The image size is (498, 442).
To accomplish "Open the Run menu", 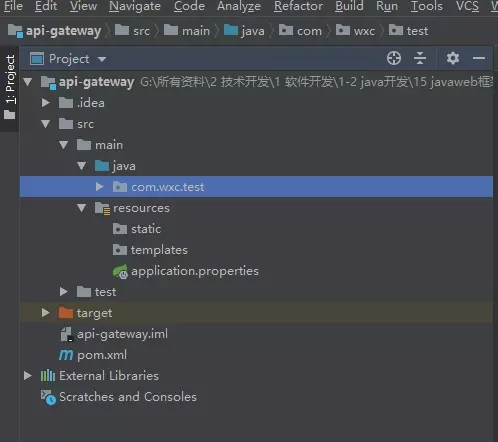I will pos(387,6).
